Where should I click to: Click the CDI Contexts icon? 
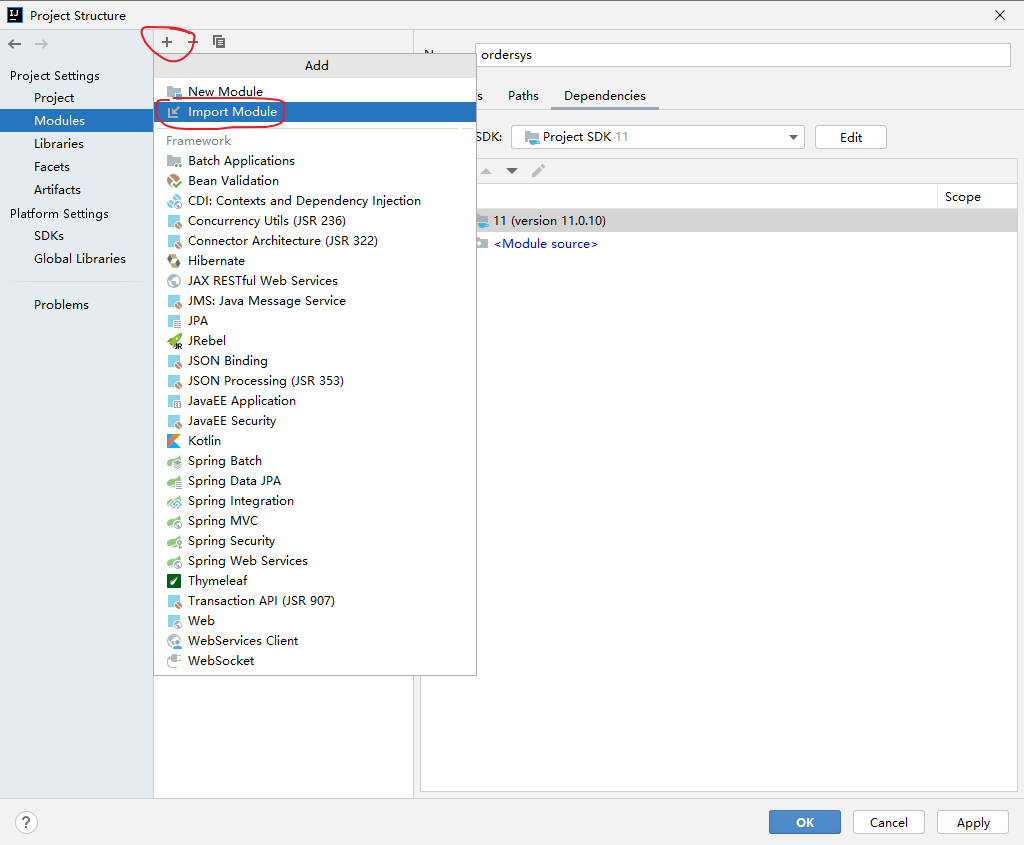coord(174,201)
